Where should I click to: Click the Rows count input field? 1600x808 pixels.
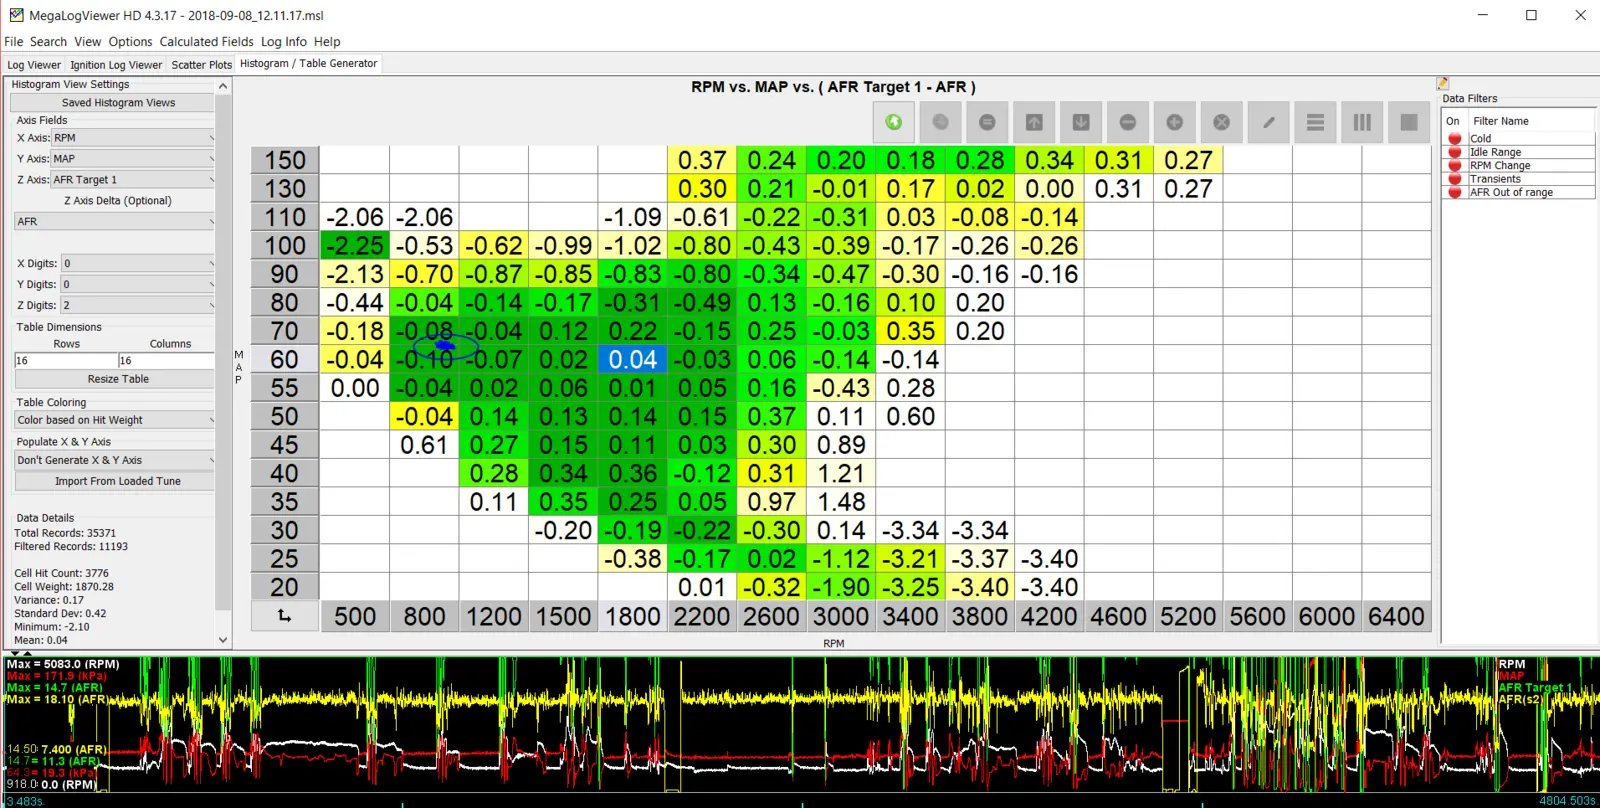click(66, 360)
